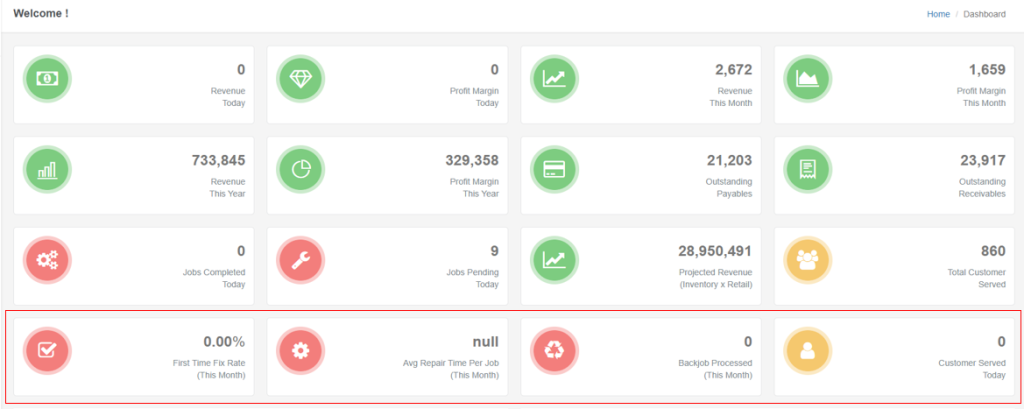The image size is (1024, 409).
Task: Click the Projected Revenue chart icon
Action: coord(554,260)
